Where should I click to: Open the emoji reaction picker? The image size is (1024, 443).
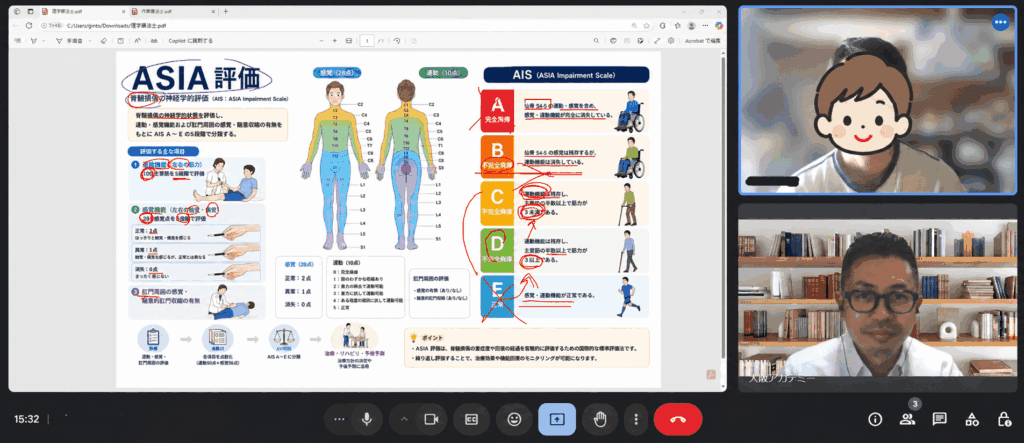[x=514, y=419]
